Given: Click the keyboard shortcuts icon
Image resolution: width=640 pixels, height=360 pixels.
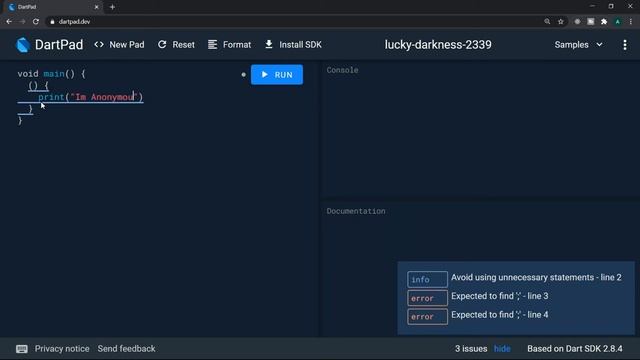Looking at the screenshot, I should [x=22, y=349].
